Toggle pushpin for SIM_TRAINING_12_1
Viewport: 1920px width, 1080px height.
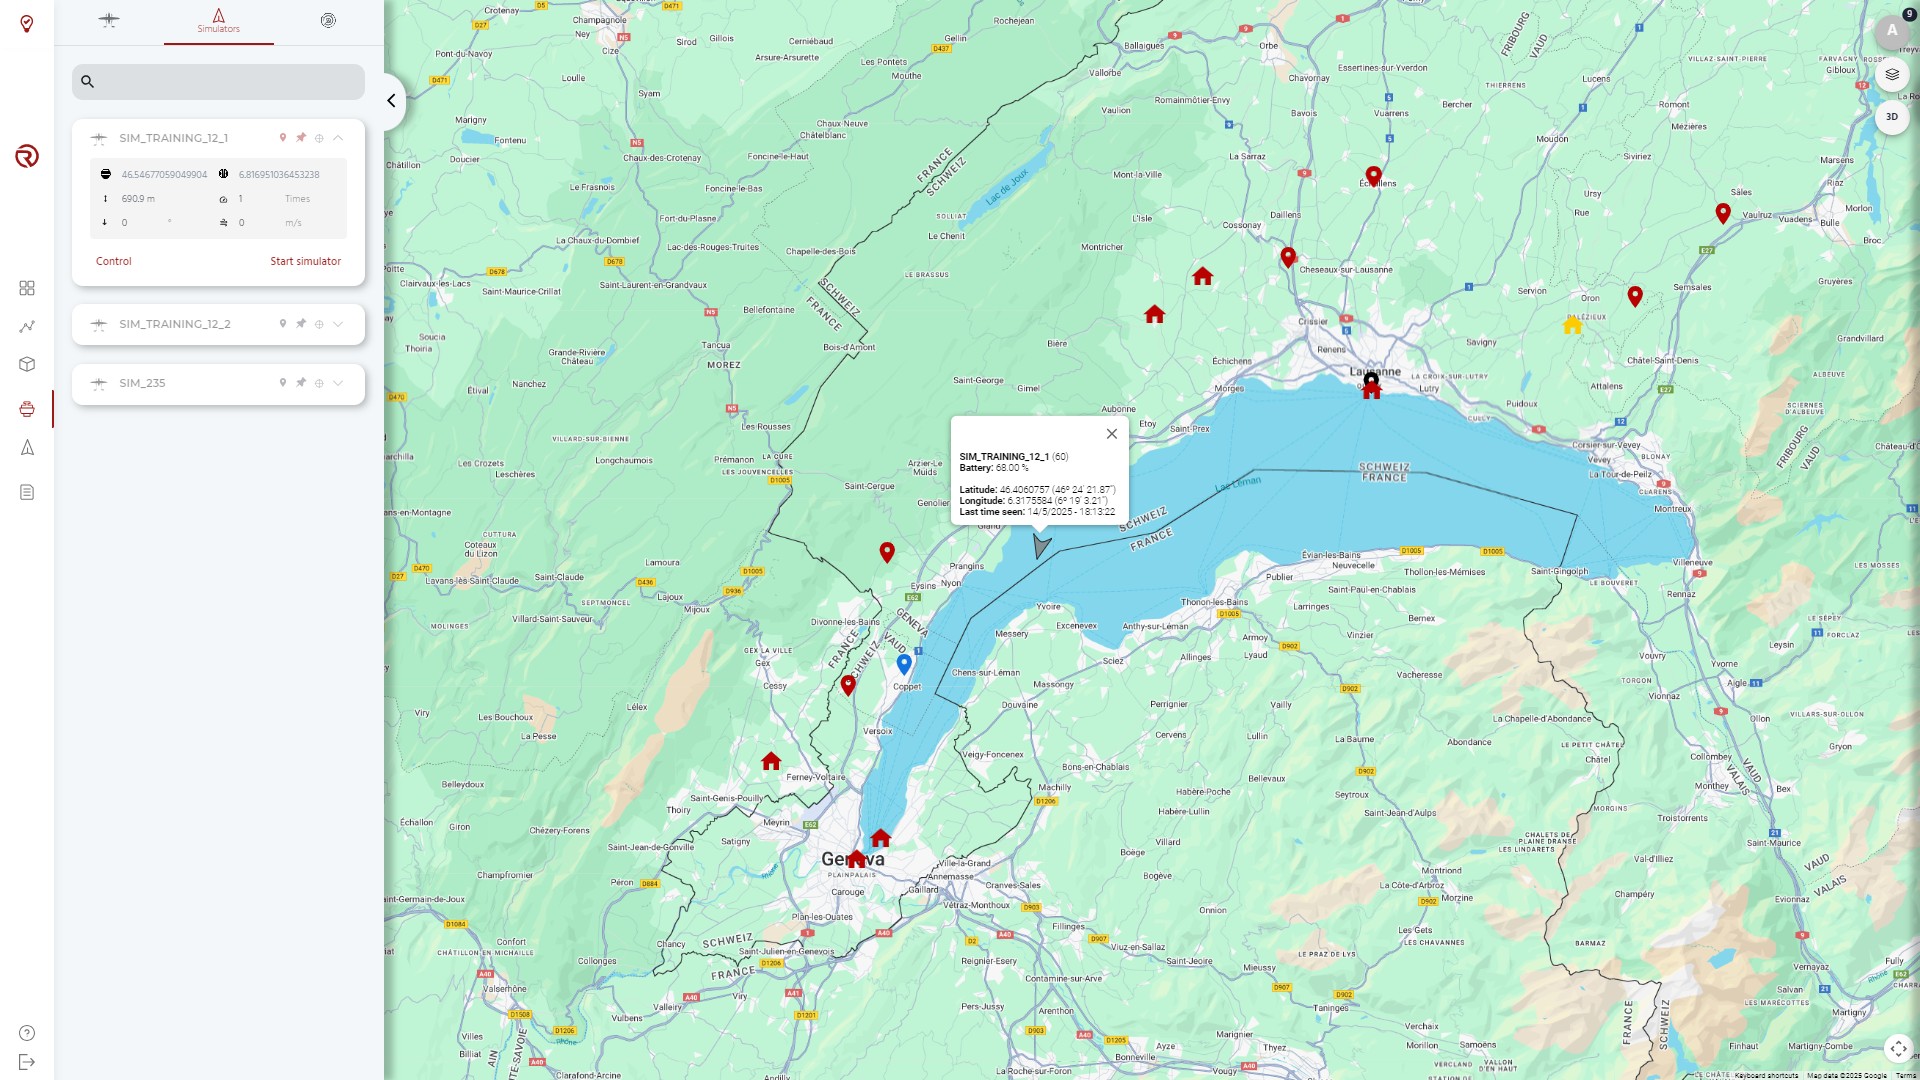pyautogui.click(x=301, y=138)
